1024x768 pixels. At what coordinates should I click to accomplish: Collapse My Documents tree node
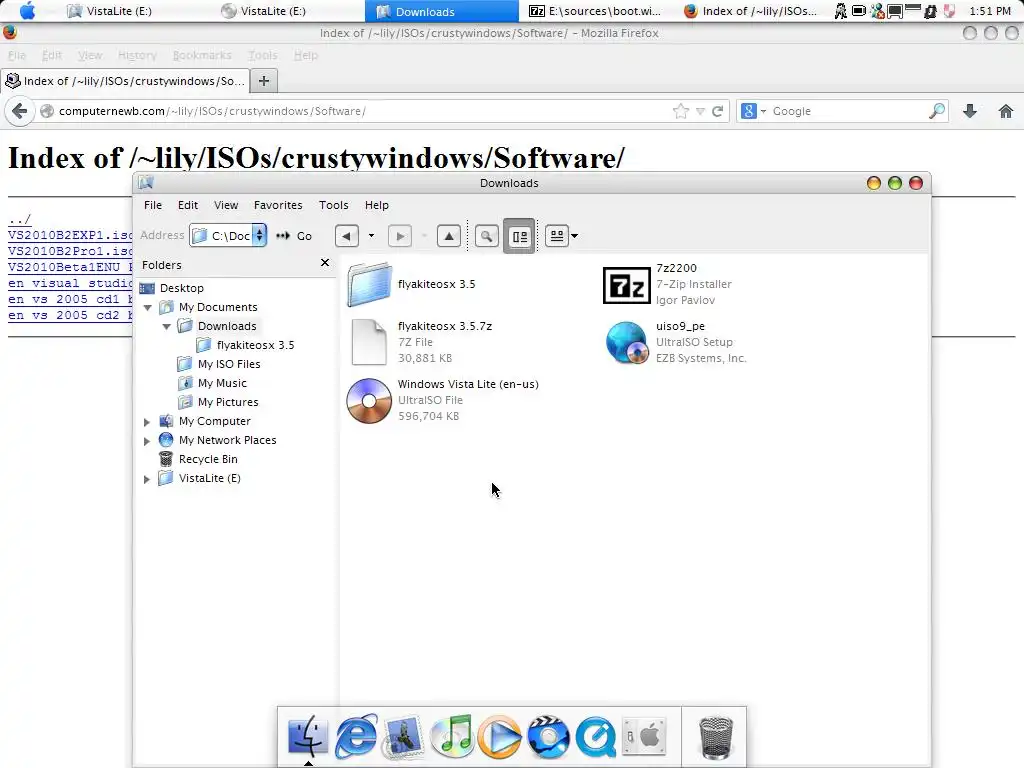pyautogui.click(x=148, y=307)
